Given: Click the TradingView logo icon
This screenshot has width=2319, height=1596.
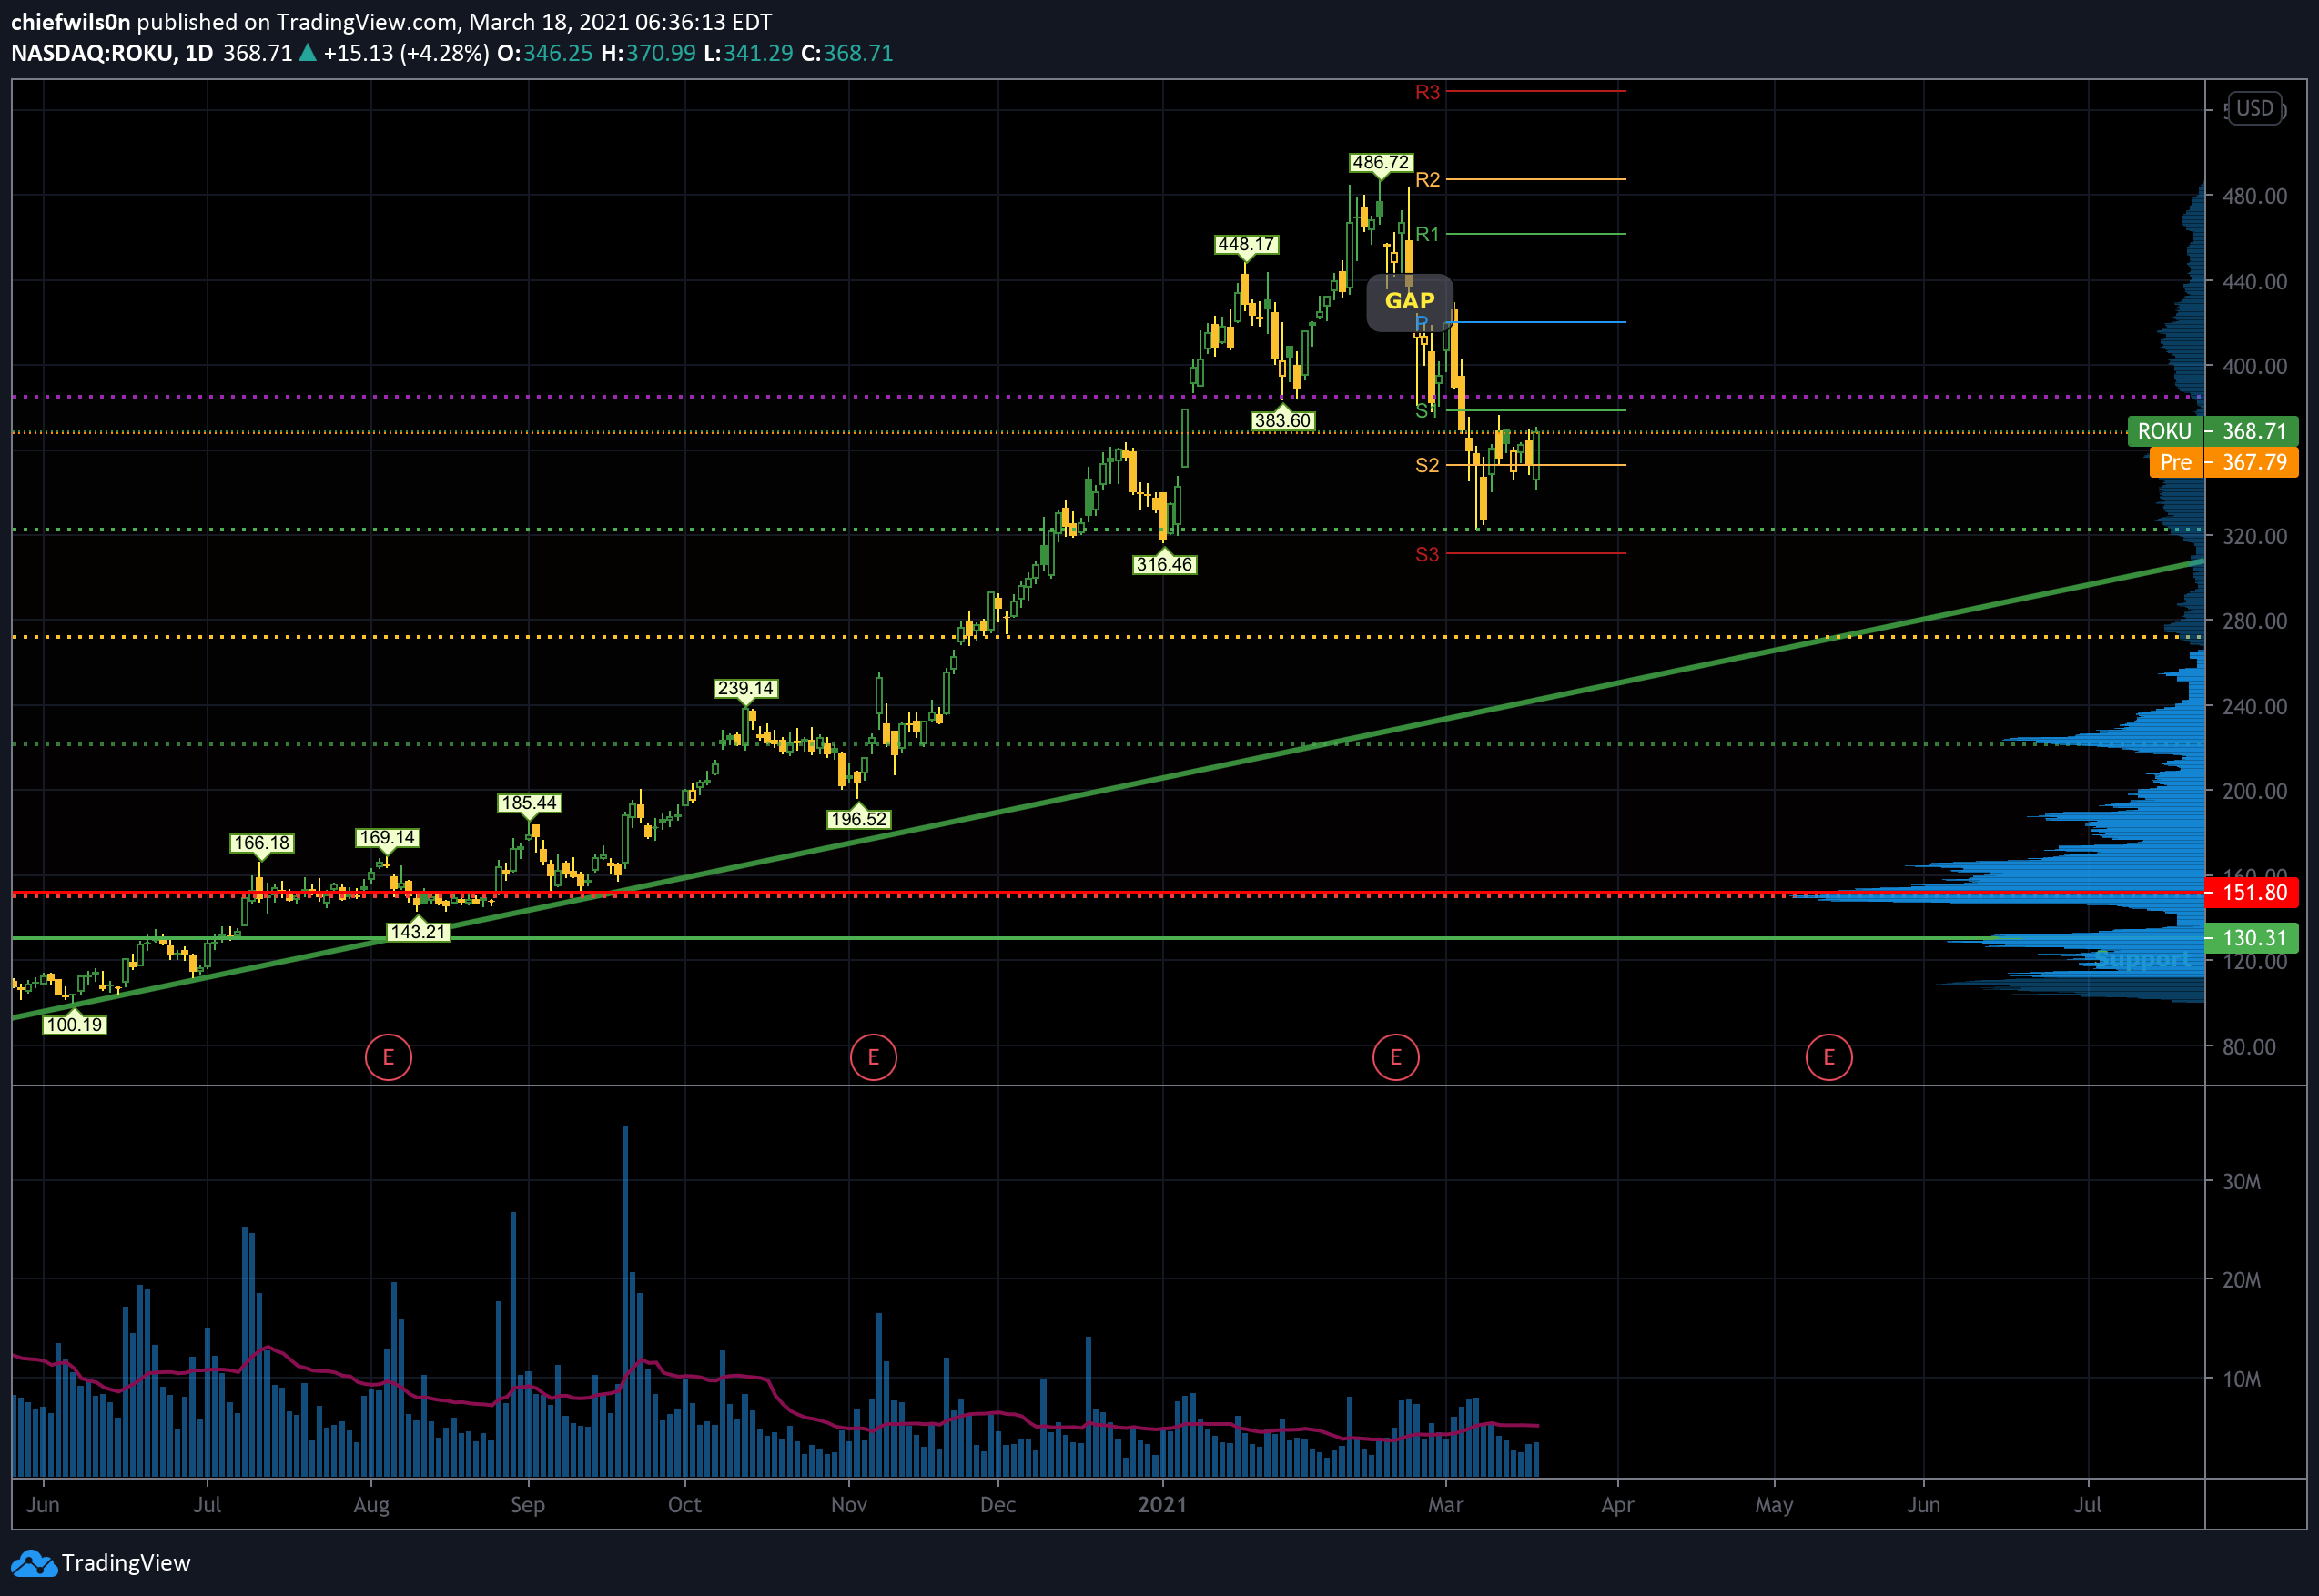Looking at the screenshot, I should (34, 1563).
